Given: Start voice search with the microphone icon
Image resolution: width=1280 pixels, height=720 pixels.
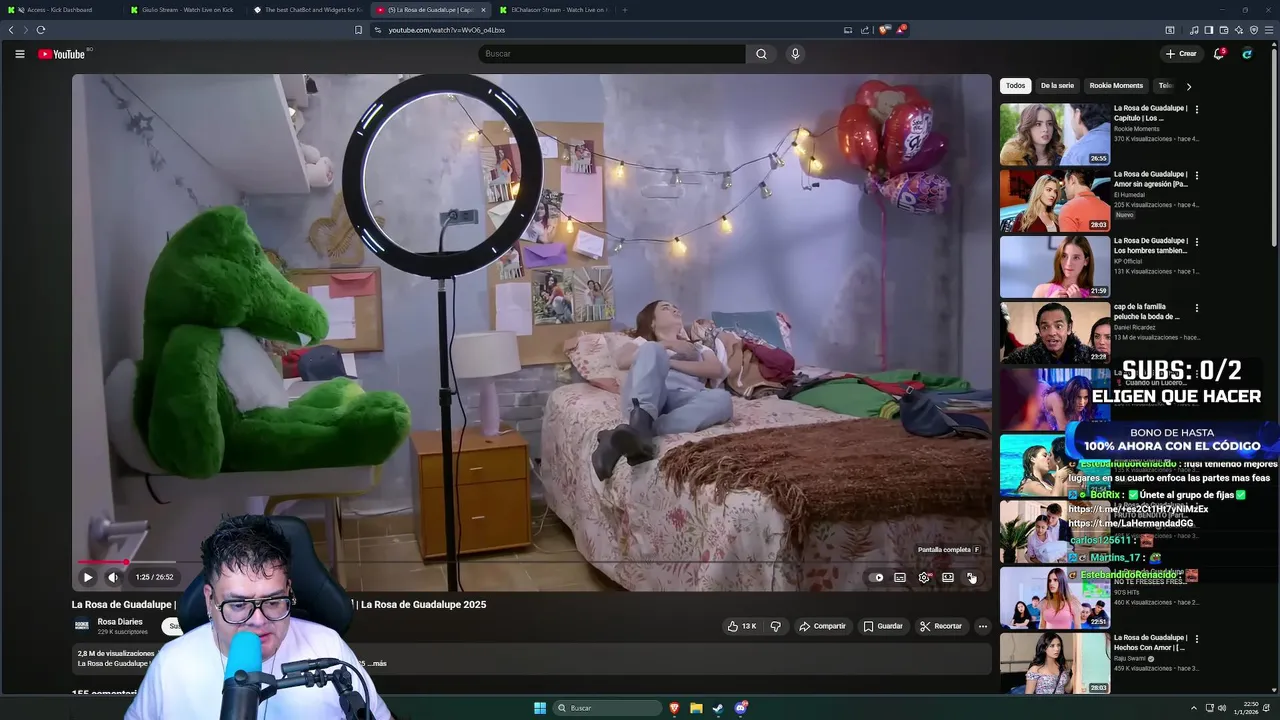Looking at the screenshot, I should click(795, 54).
